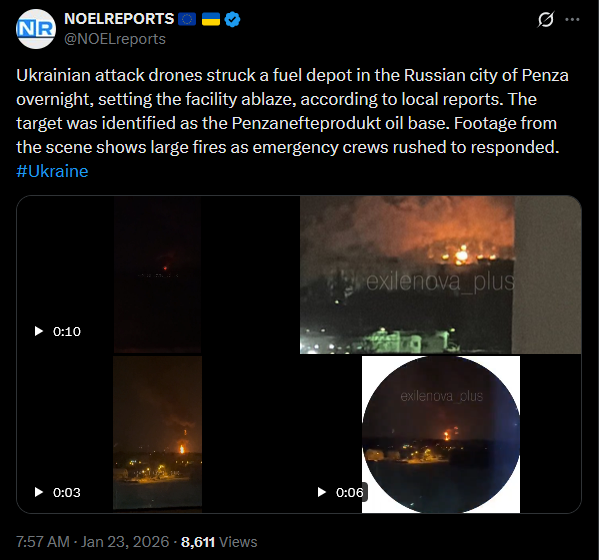The image size is (599, 560).
Task: Play the 0:03 video clip
Action: point(39,492)
